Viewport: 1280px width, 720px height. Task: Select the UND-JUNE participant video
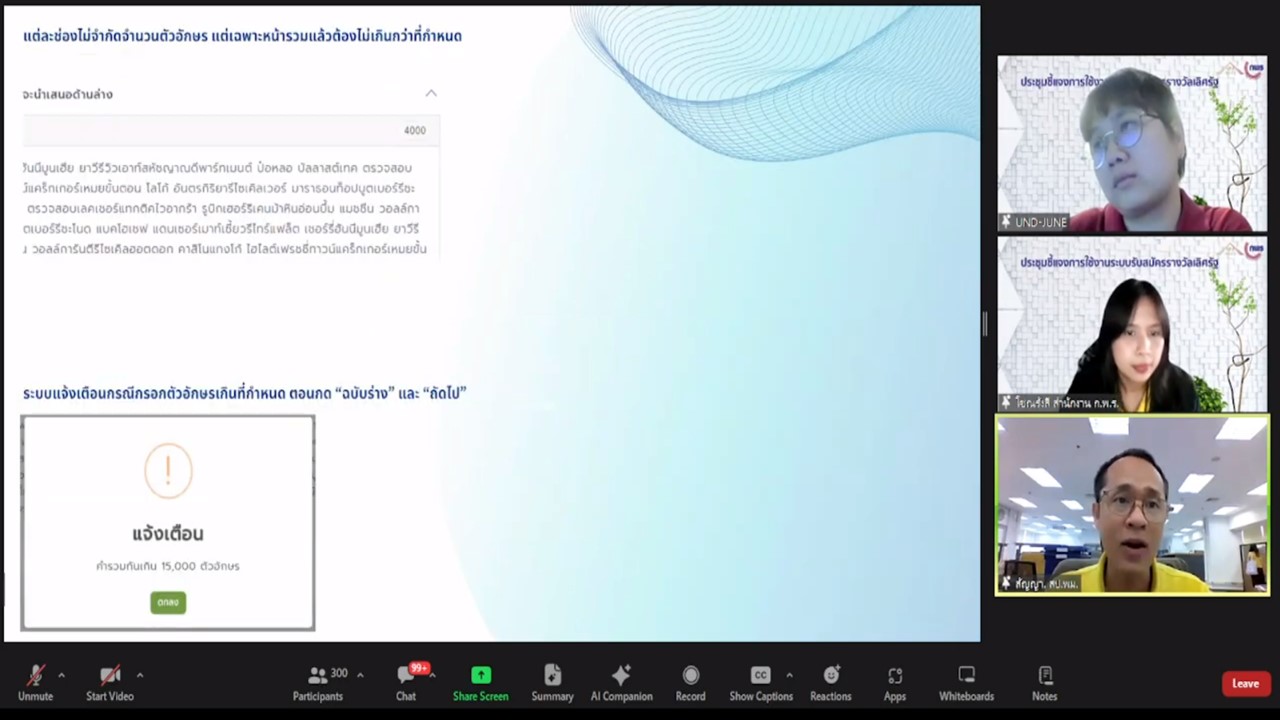click(1132, 144)
